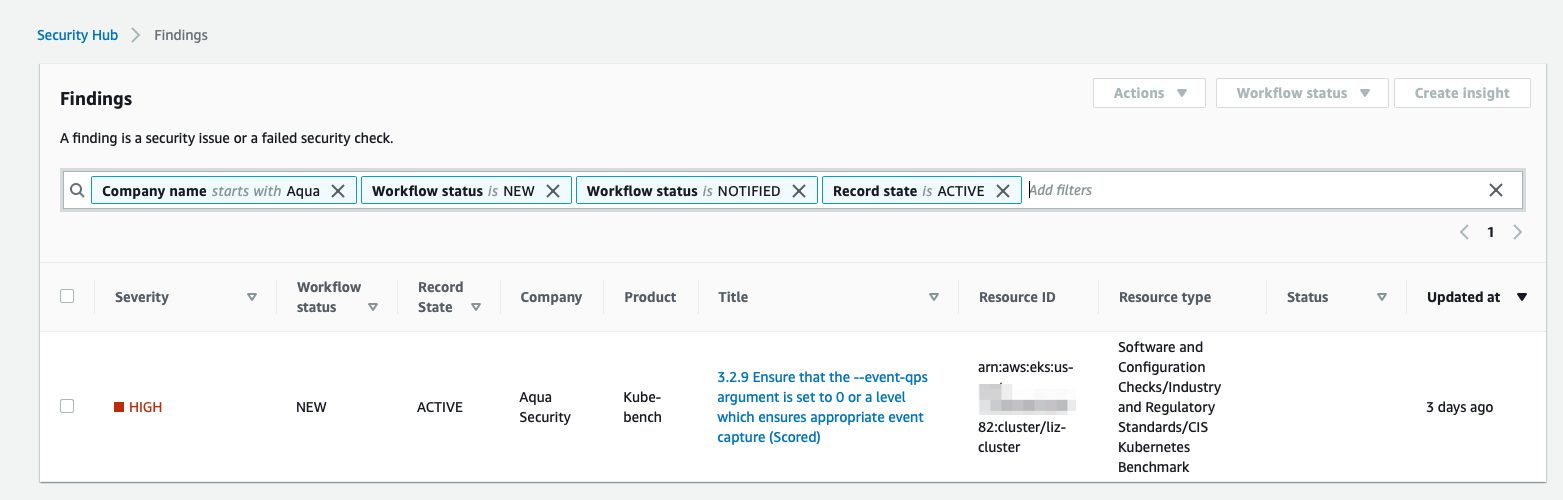
Task: Open the 3.2.9 event-qps finding title
Action: pos(821,407)
